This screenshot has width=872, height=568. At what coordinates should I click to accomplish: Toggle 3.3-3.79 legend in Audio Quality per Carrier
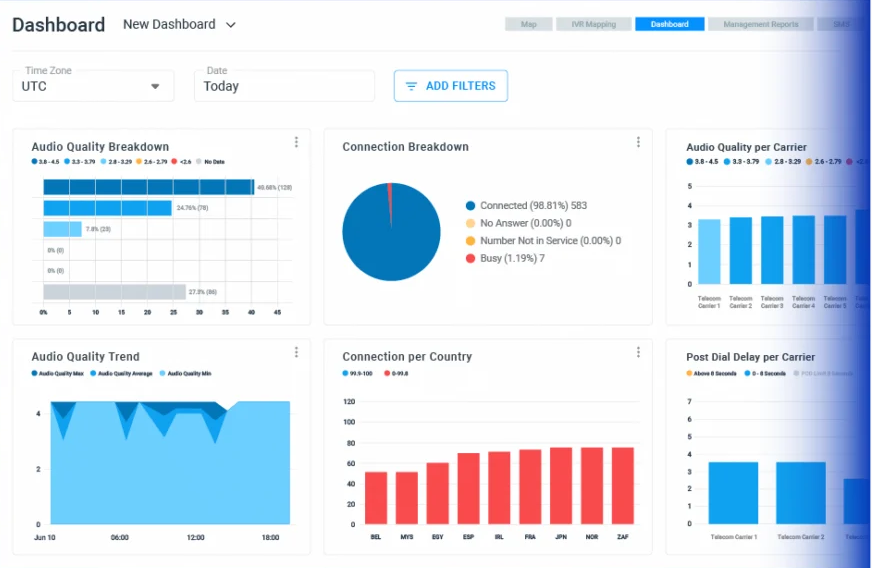pos(741,162)
